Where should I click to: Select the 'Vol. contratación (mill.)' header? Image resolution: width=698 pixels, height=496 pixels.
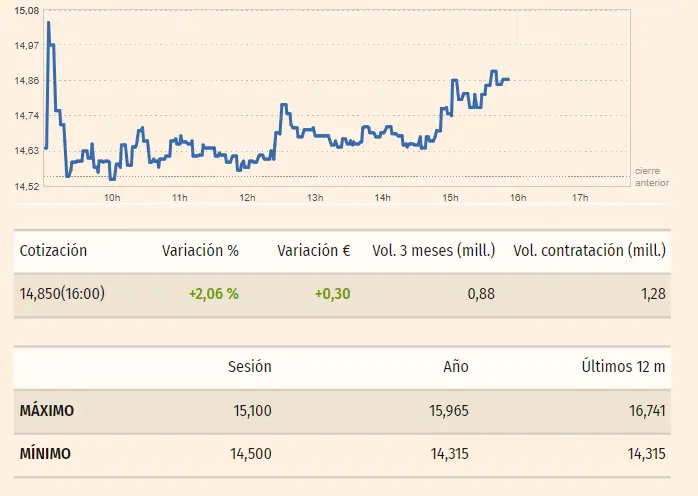coord(589,251)
